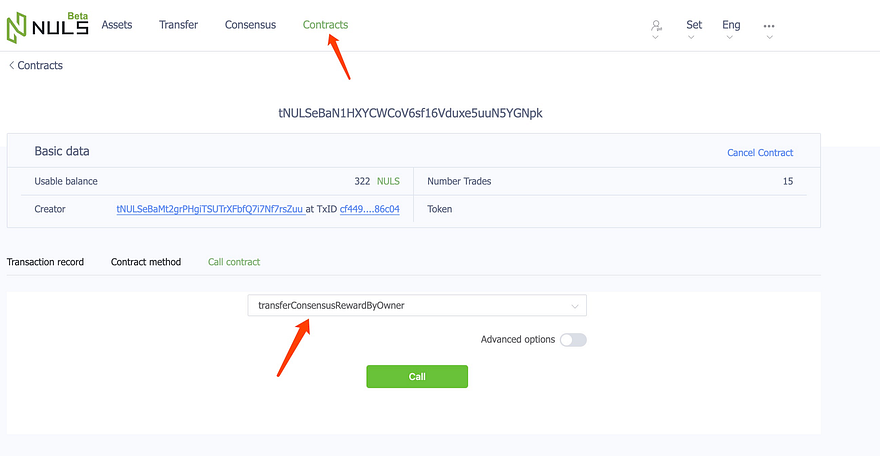Click the NULS logo

(48, 27)
